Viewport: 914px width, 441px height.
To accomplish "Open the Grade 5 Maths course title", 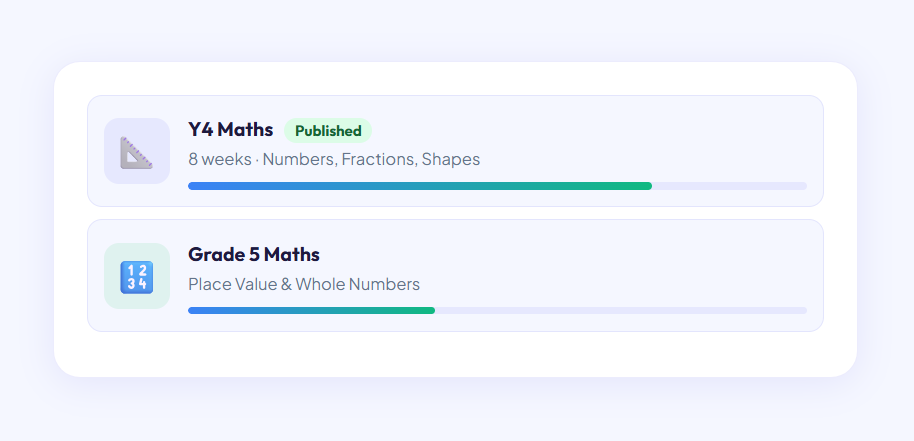I will (x=254, y=254).
